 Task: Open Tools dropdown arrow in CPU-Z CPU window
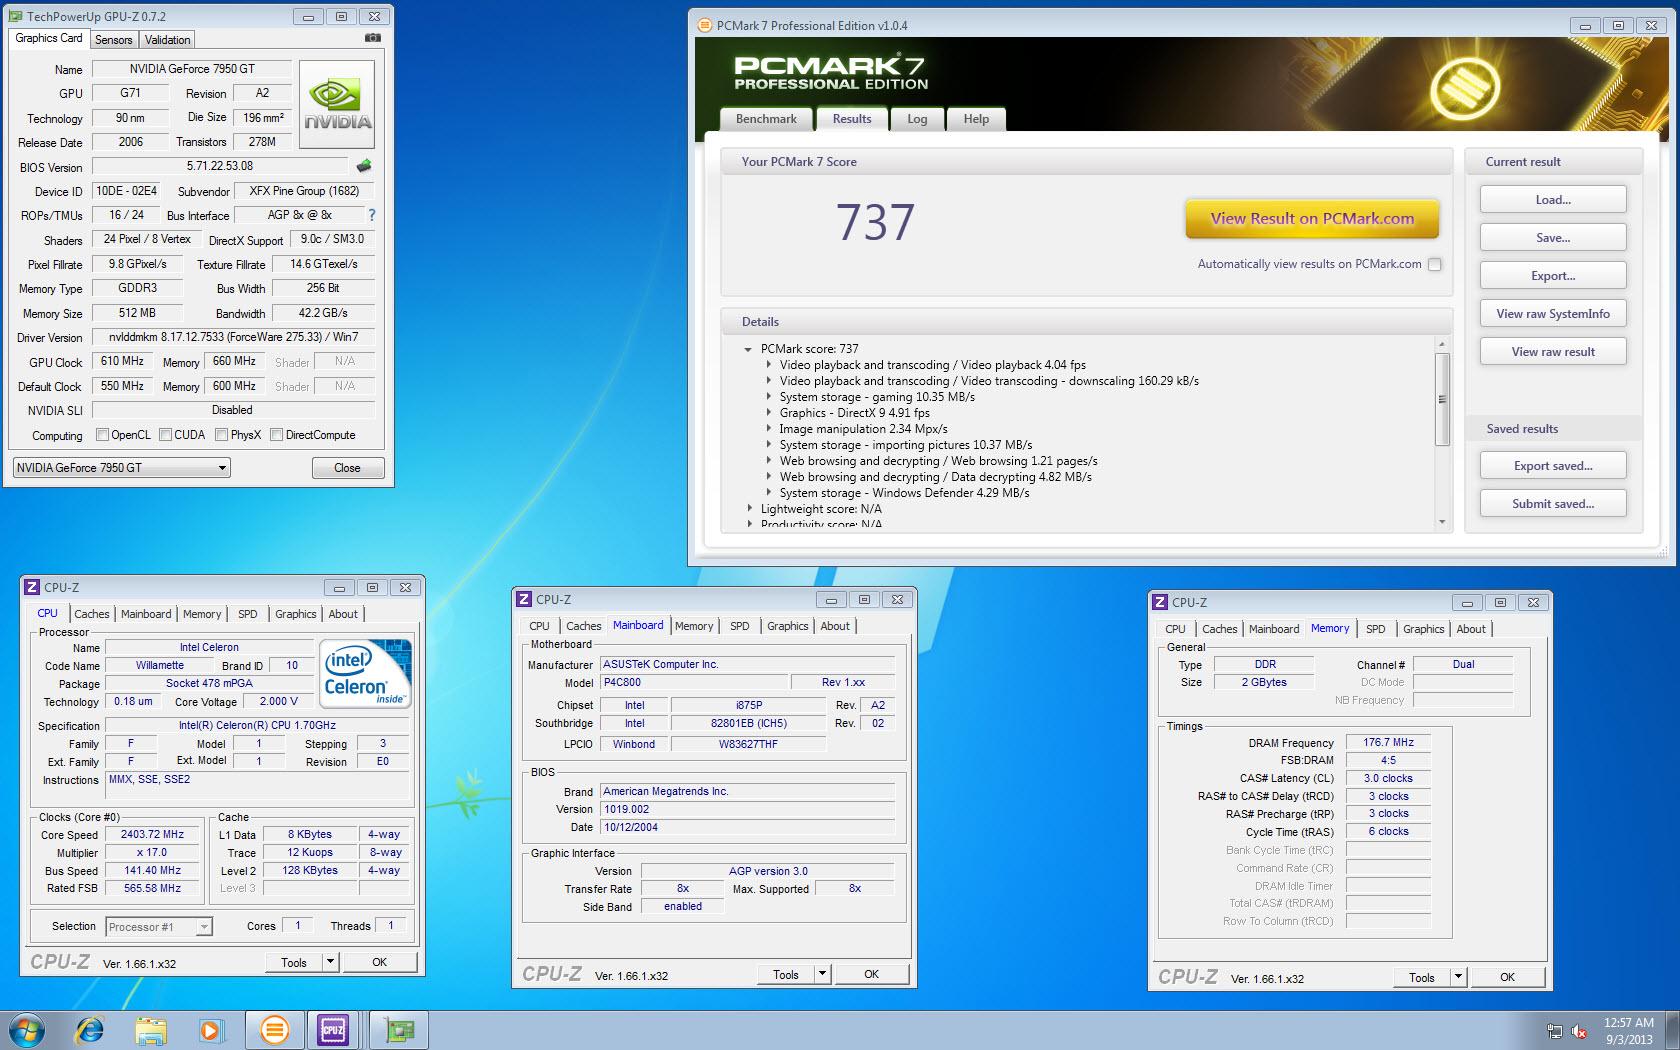coord(330,962)
